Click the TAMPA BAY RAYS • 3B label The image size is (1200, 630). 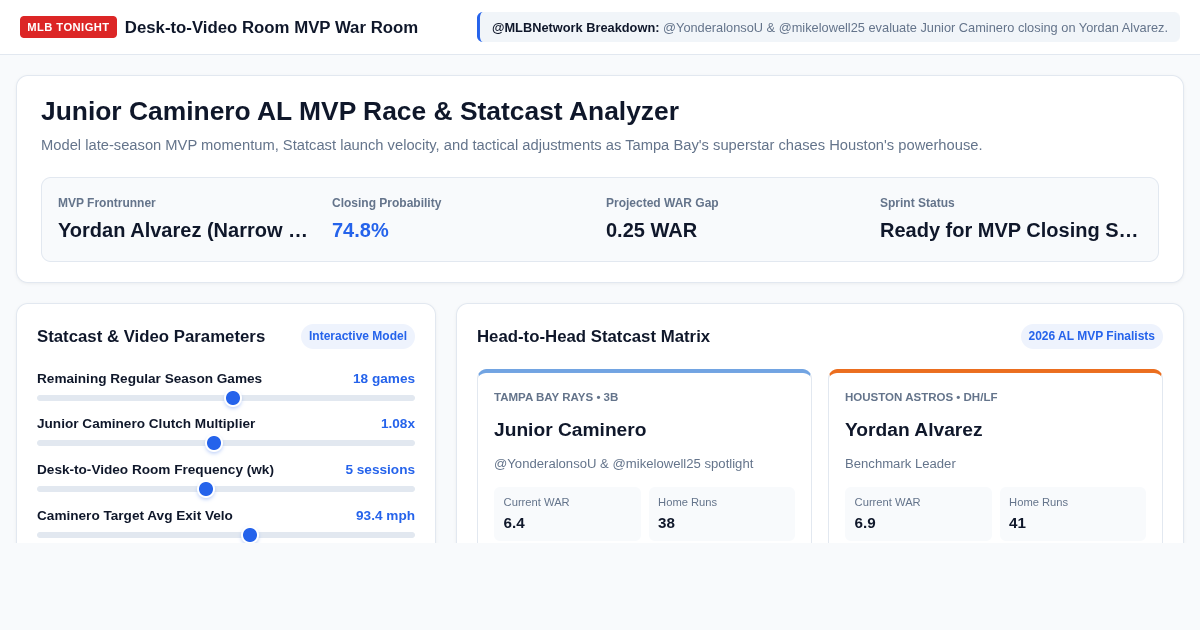556,397
